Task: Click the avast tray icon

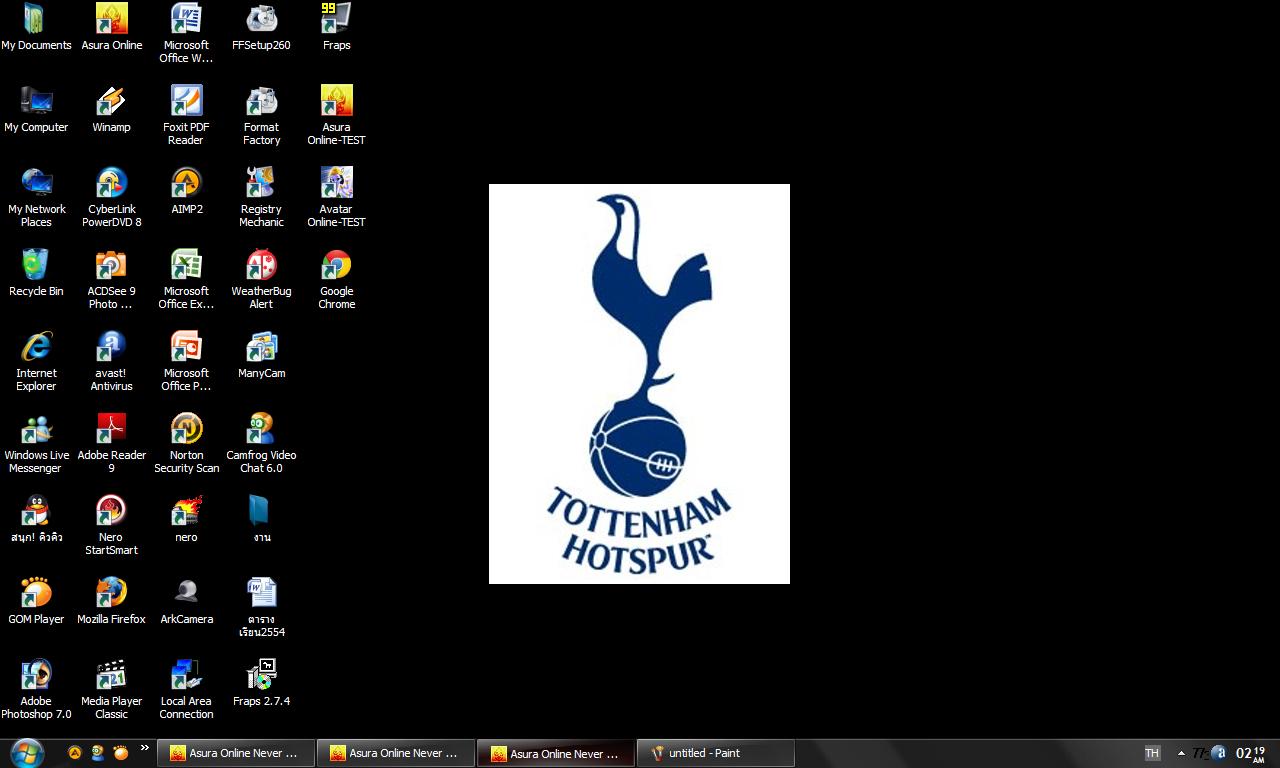Action: 1218,753
